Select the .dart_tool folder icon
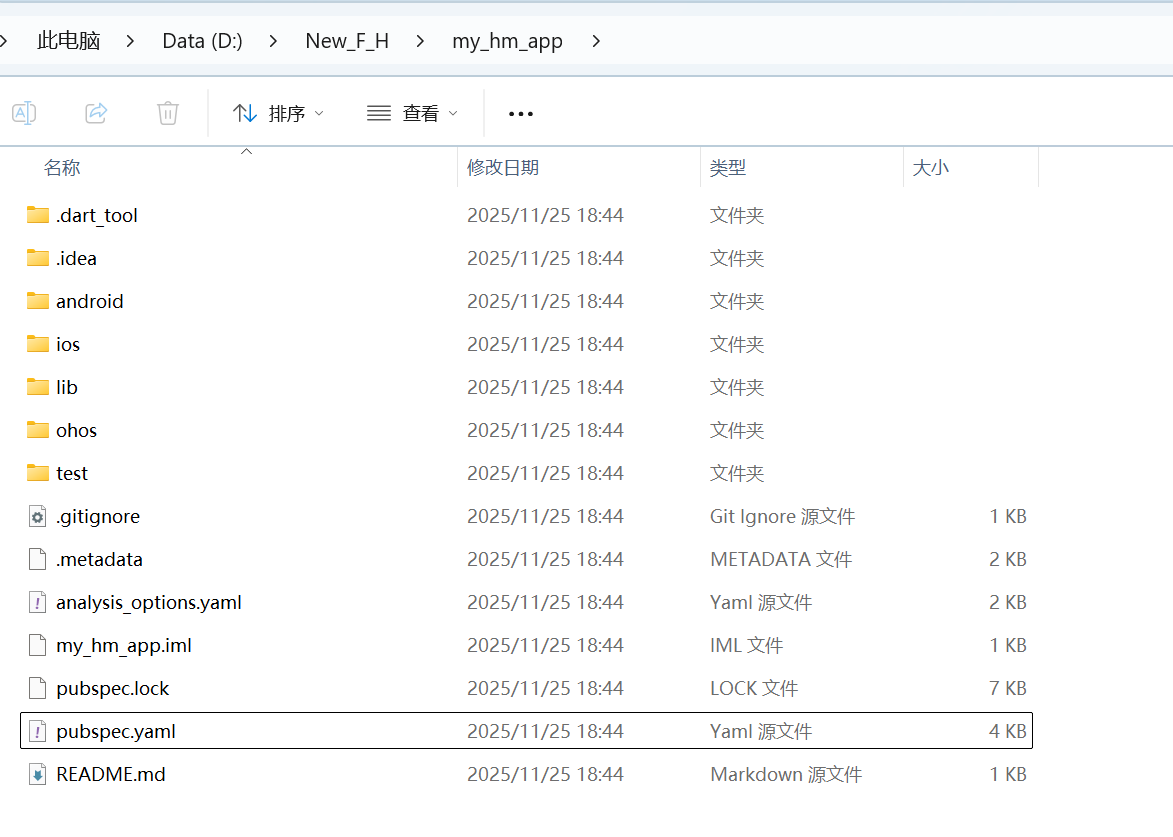 coord(37,215)
